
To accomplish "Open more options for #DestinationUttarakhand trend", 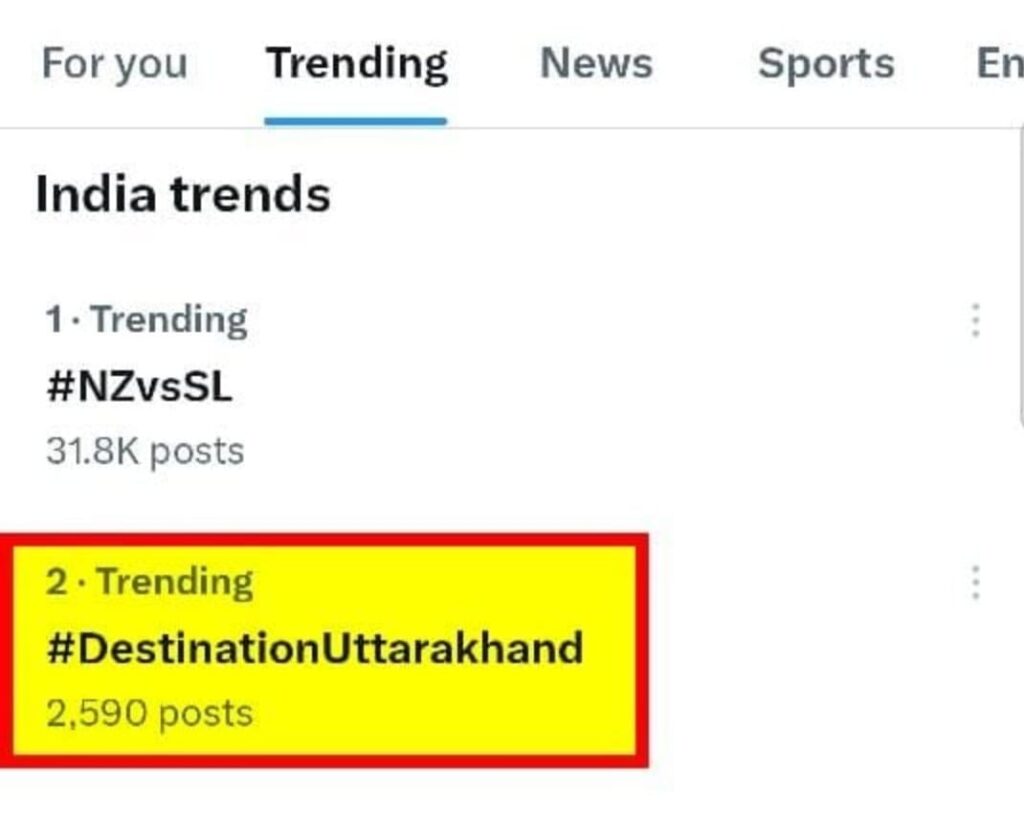I will tap(975, 582).
